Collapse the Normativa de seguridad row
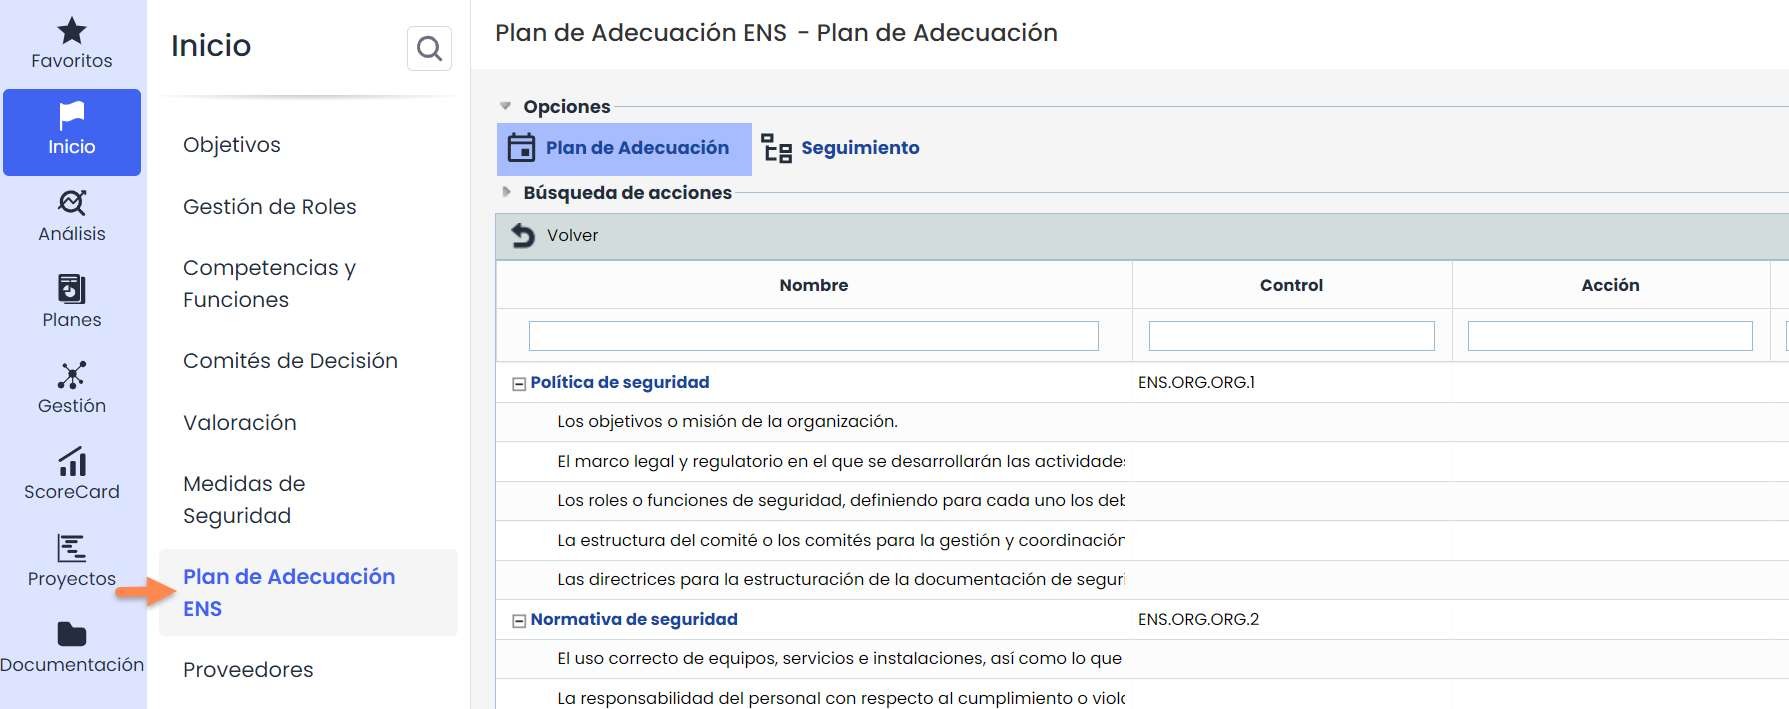Screen dimensions: 1789x709 click(x=519, y=621)
